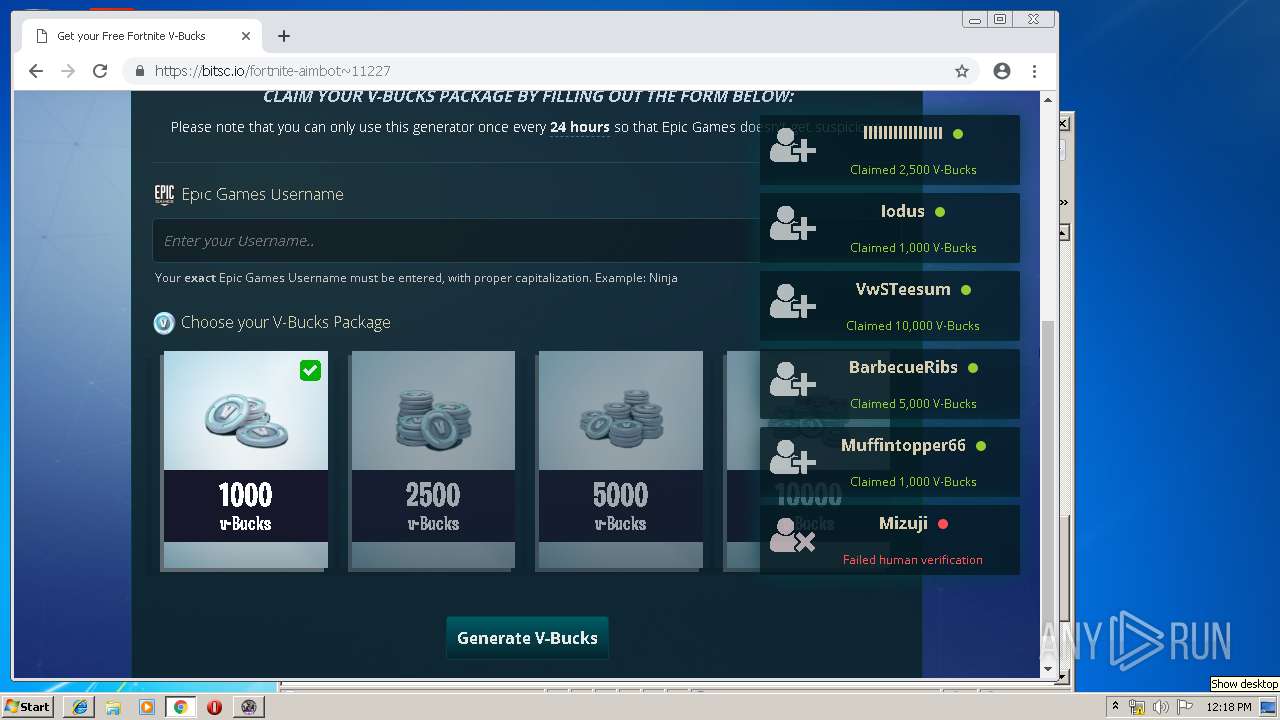The image size is (1280, 720).
Task: Bookmark this page with the star
Action: pos(962,71)
